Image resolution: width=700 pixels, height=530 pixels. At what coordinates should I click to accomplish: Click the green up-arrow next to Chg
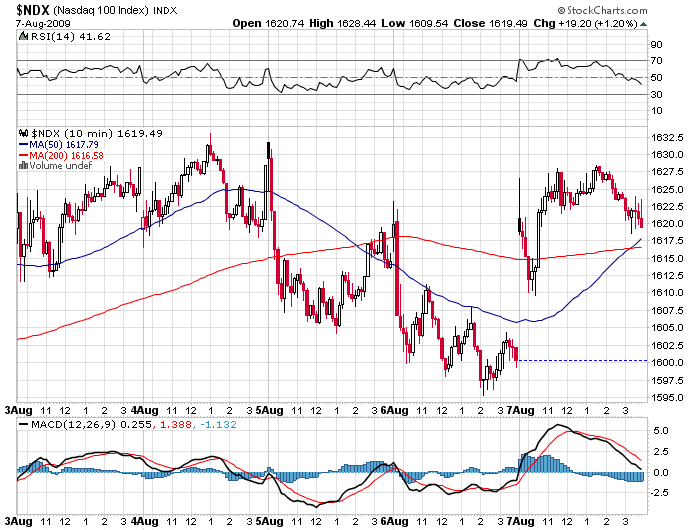(643, 24)
